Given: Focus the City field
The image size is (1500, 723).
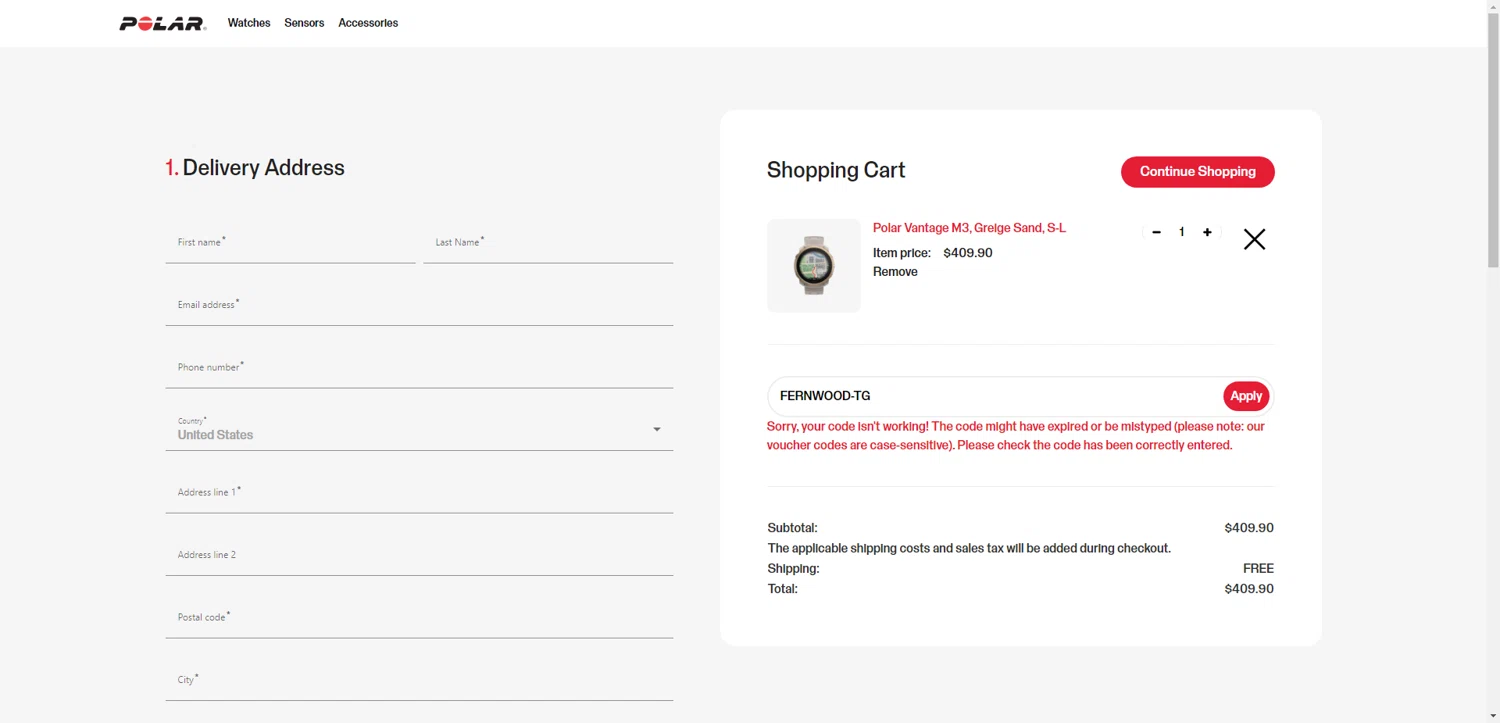Looking at the screenshot, I should [x=419, y=681].
